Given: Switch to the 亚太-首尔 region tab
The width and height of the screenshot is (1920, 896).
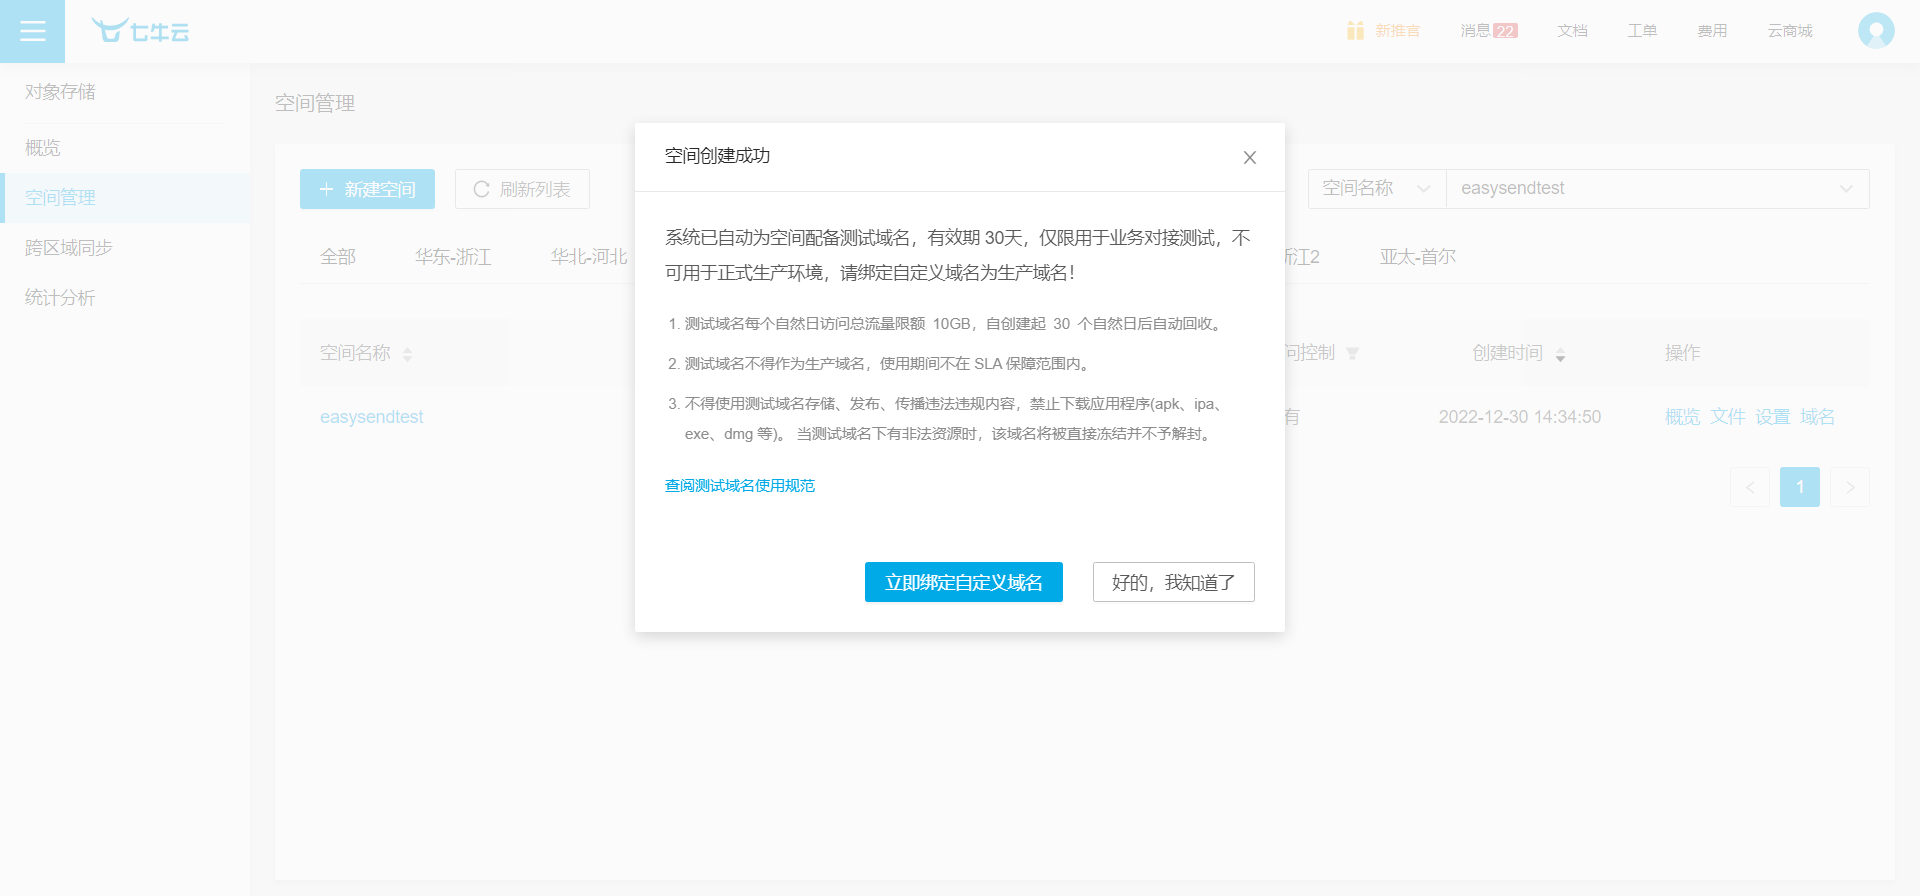Looking at the screenshot, I should tap(1417, 257).
